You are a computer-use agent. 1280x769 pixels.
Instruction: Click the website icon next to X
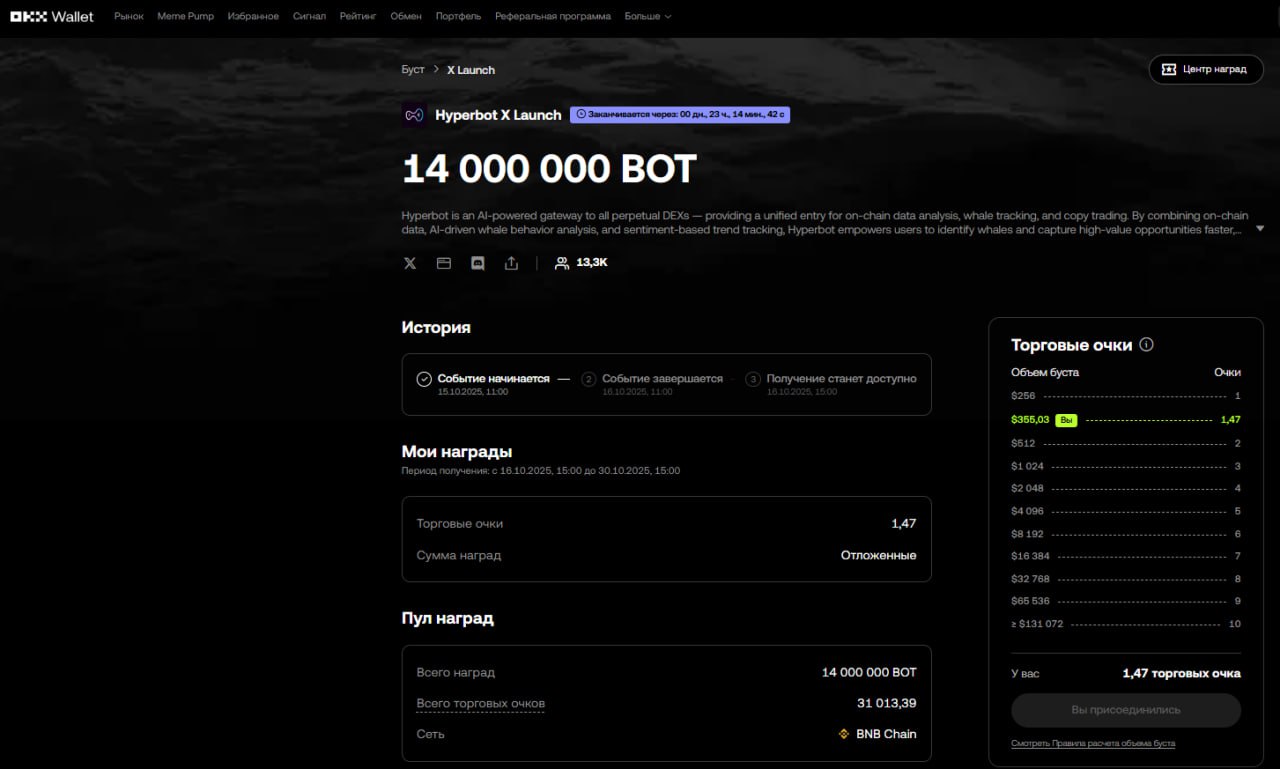tap(444, 263)
